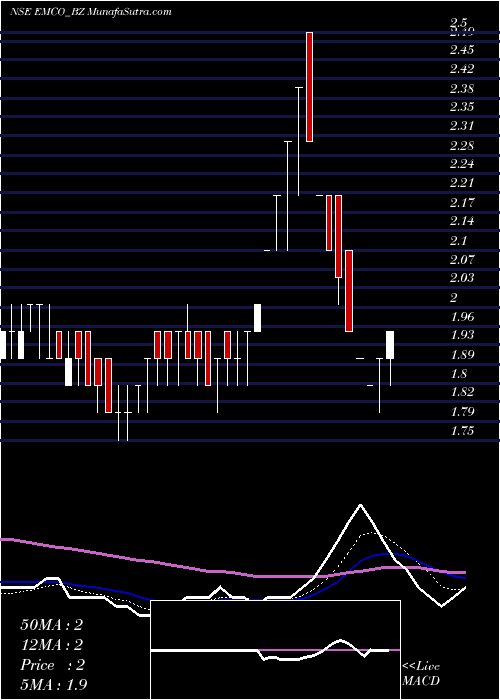This screenshot has height=700, width=500.
Task: Click the 2.24 price axis label
Action: click(462, 164)
